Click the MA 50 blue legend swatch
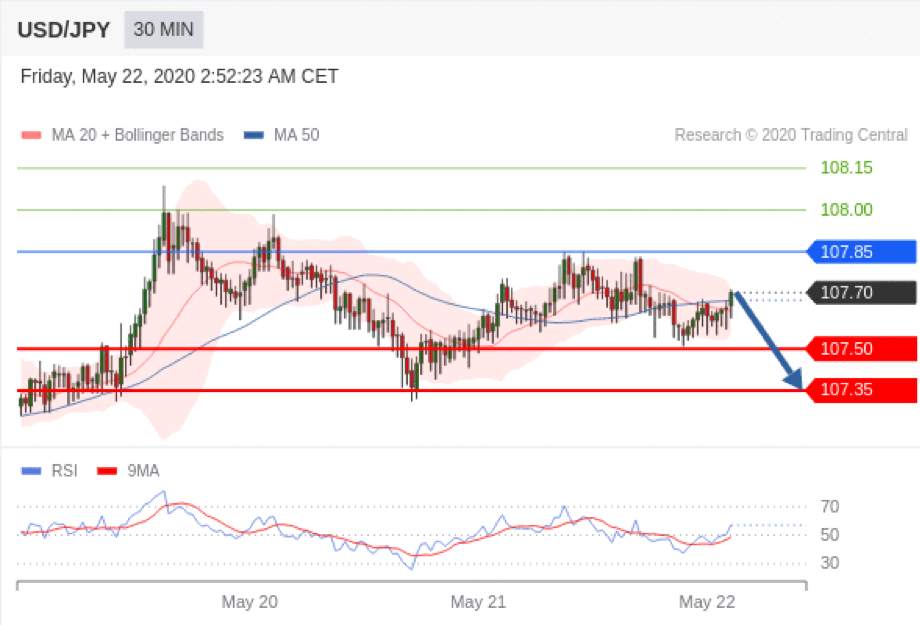The image size is (920, 625). point(253,135)
